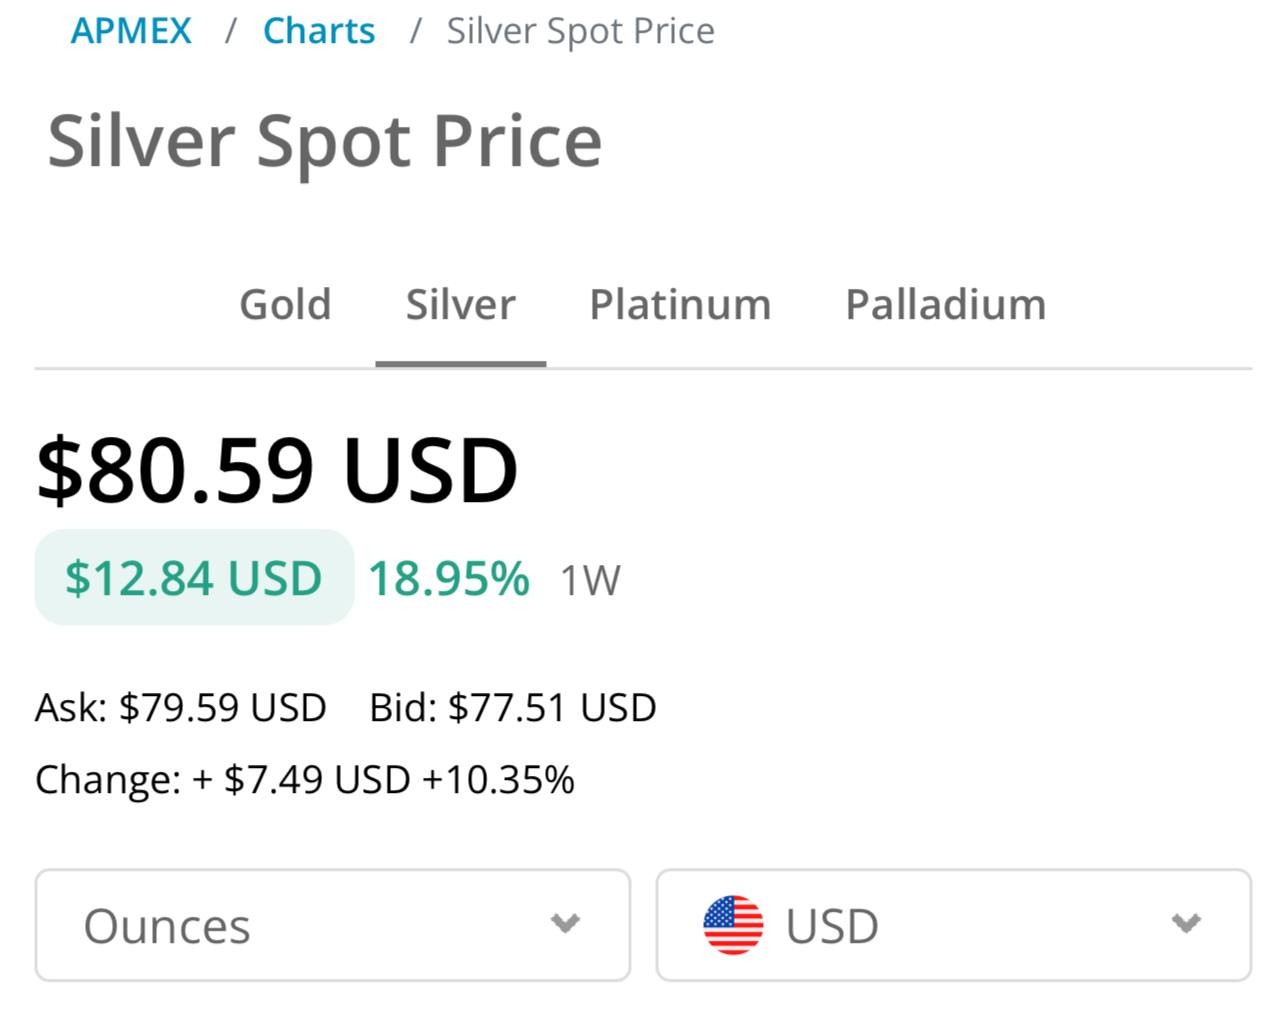Open the Charts breadcrumb link

click(319, 31)
